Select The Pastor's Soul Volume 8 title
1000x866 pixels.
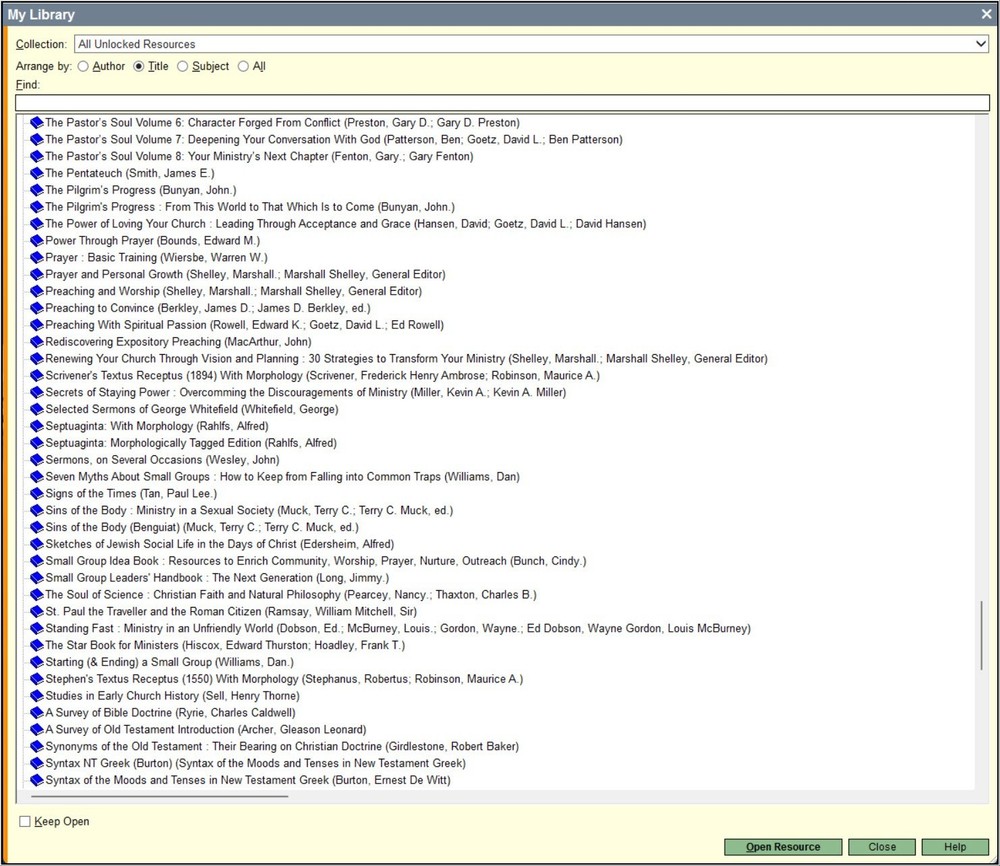(259, 156)
